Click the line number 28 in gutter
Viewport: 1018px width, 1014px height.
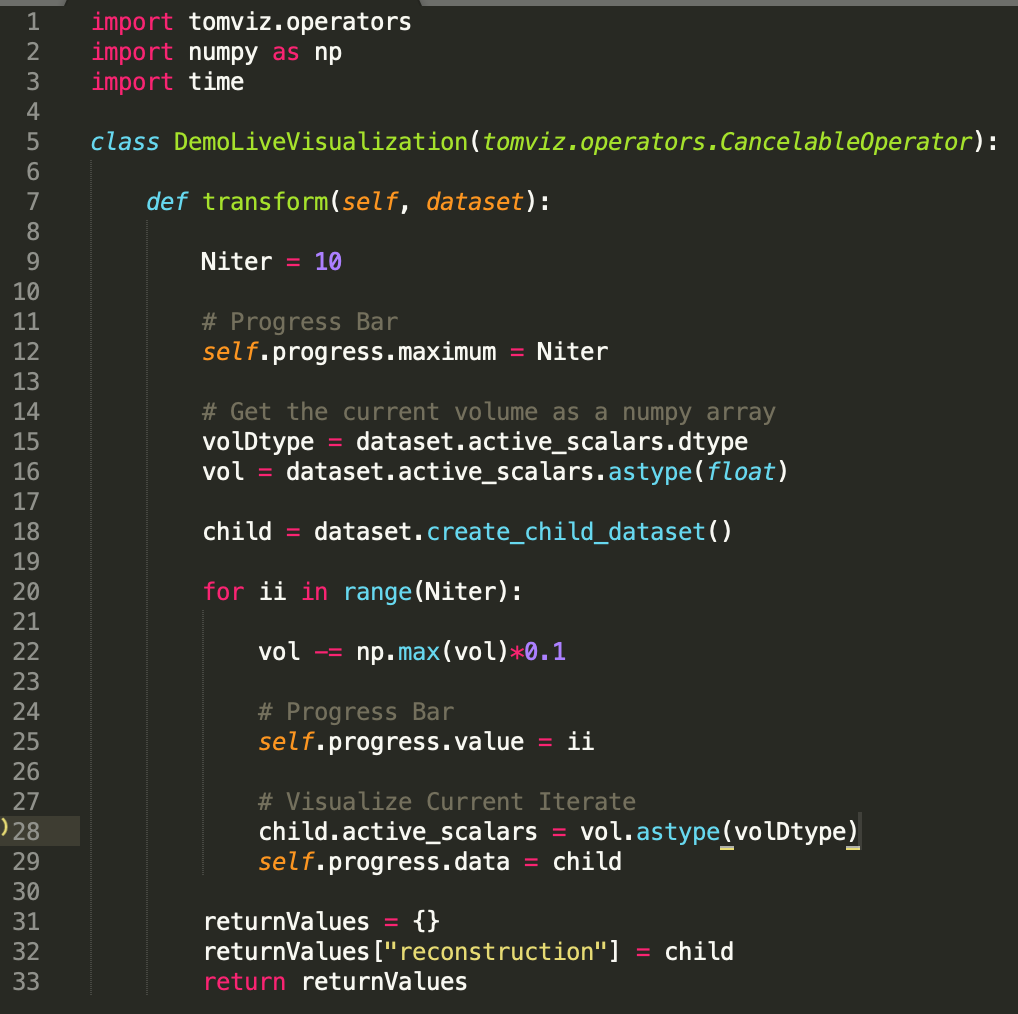(x=27, y=832)
